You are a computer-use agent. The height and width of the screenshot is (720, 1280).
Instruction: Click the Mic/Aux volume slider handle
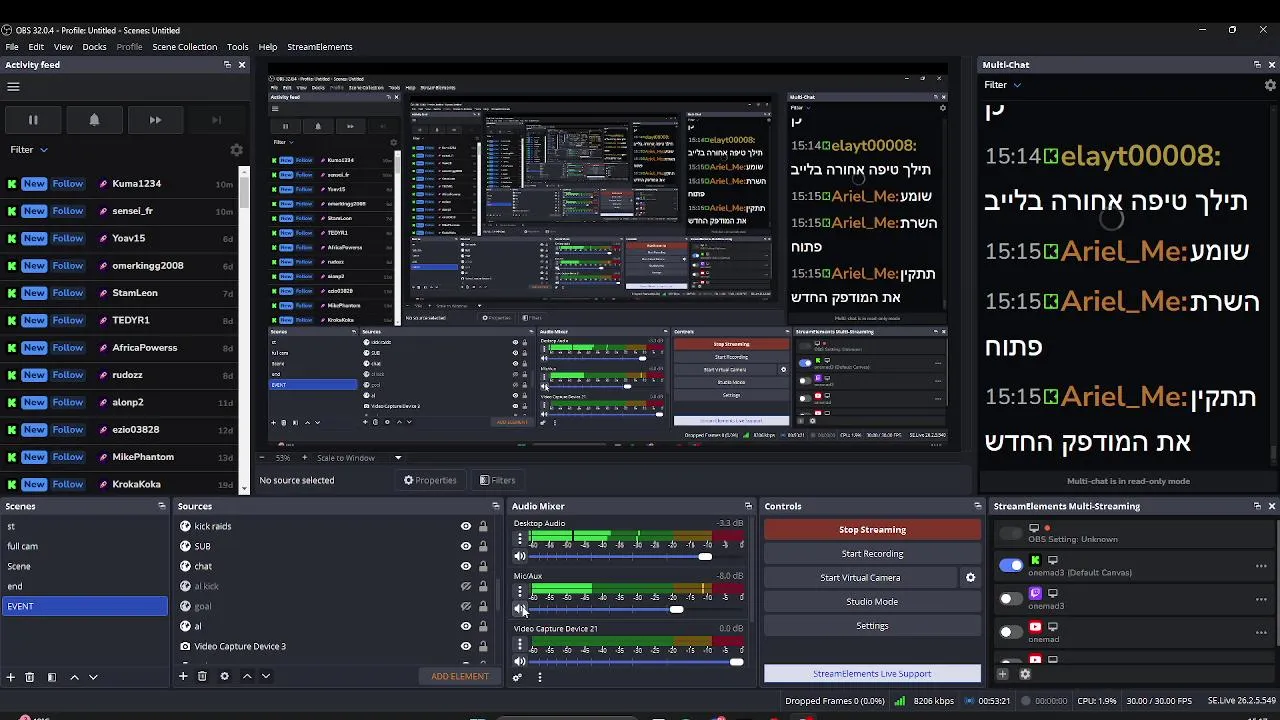click(677, 609)
